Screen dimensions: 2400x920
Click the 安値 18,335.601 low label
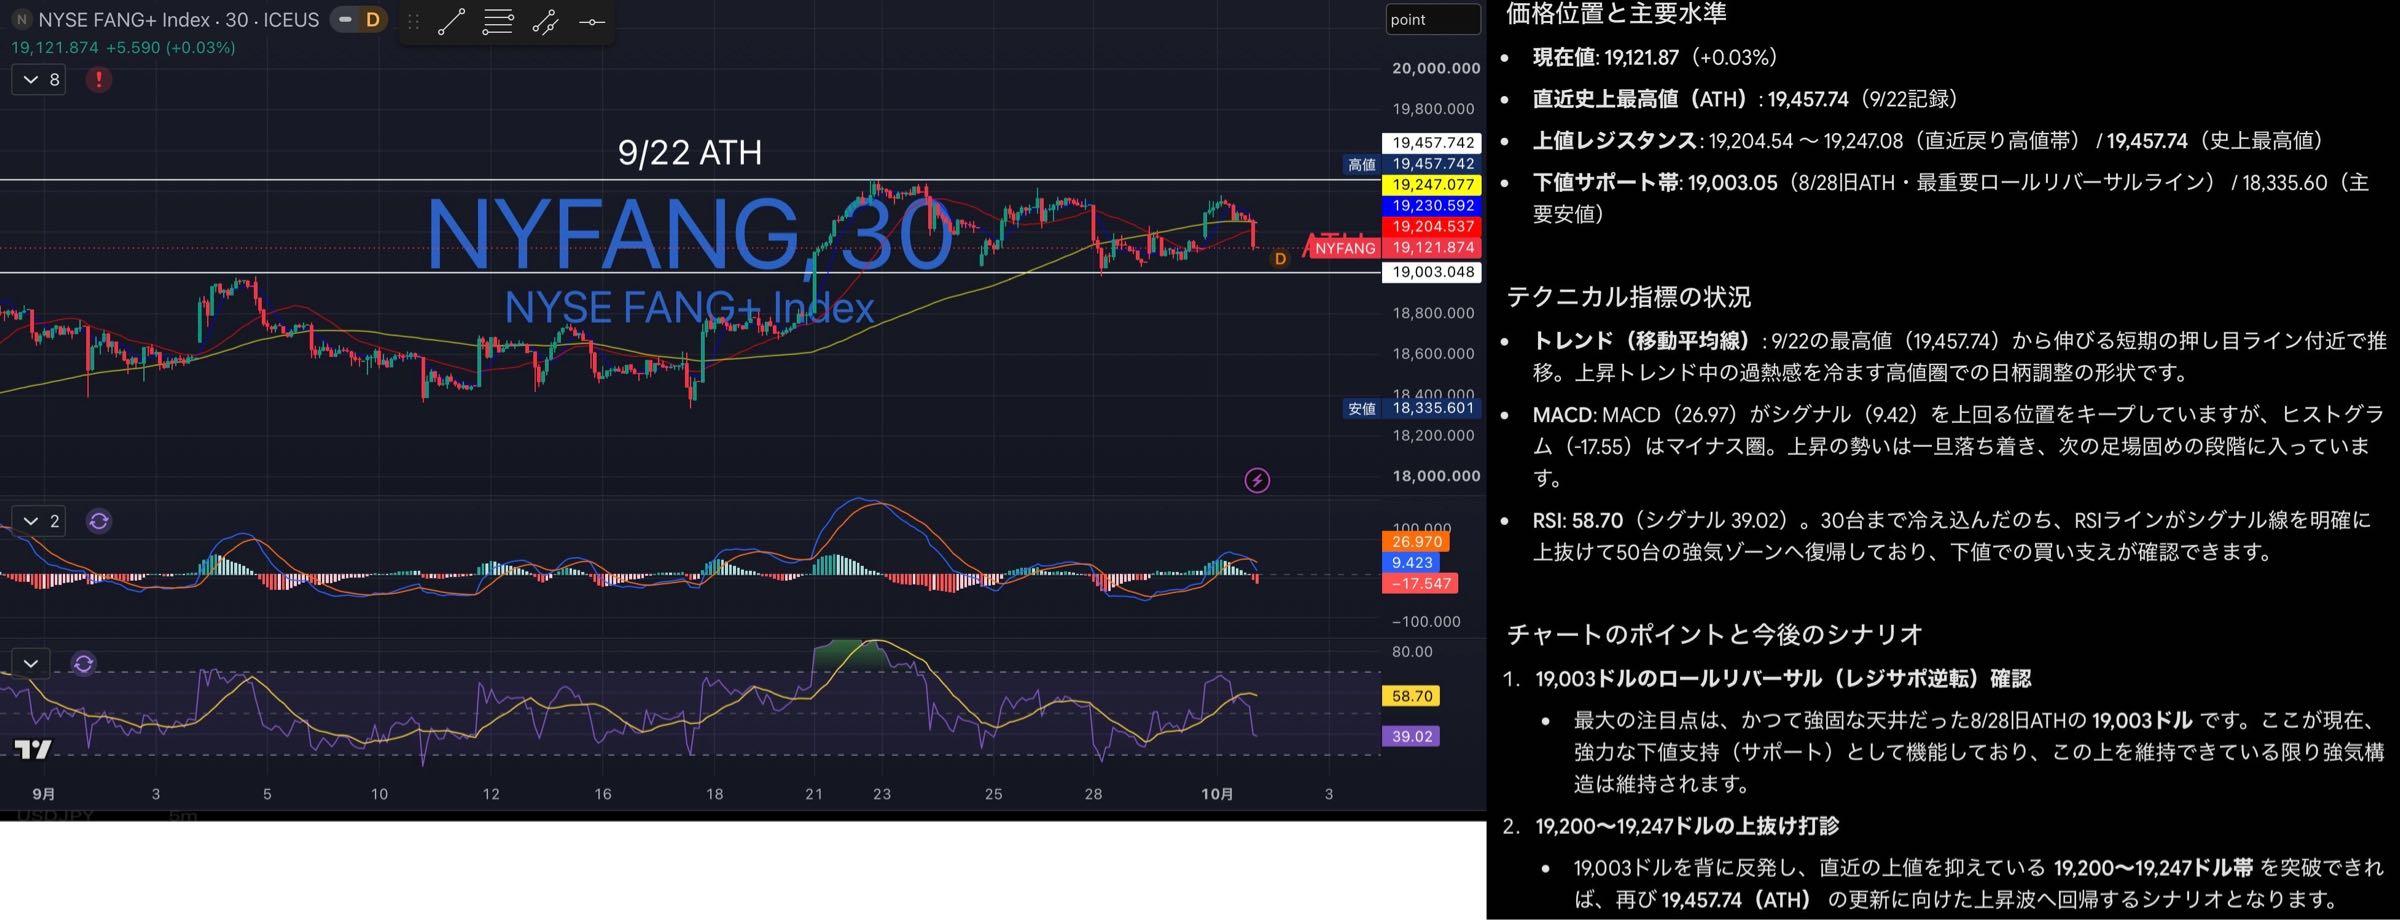tap(1412, 408)
